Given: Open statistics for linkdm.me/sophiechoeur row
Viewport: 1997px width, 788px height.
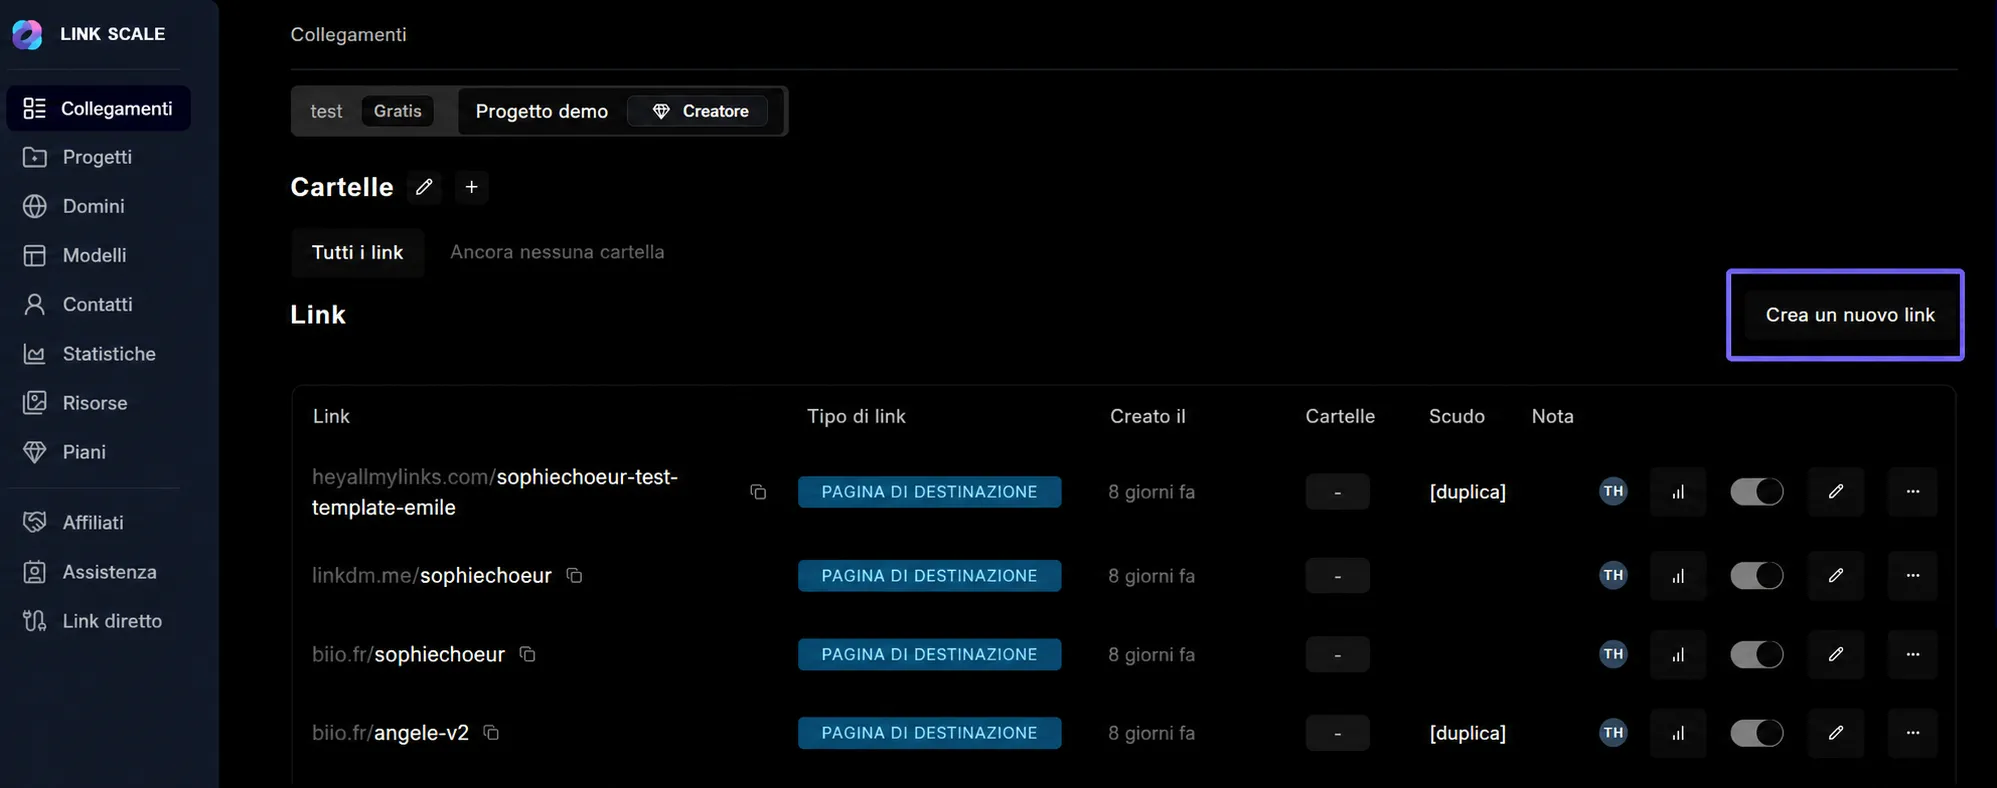Looking at the screenshot, I should [1678, 575].
